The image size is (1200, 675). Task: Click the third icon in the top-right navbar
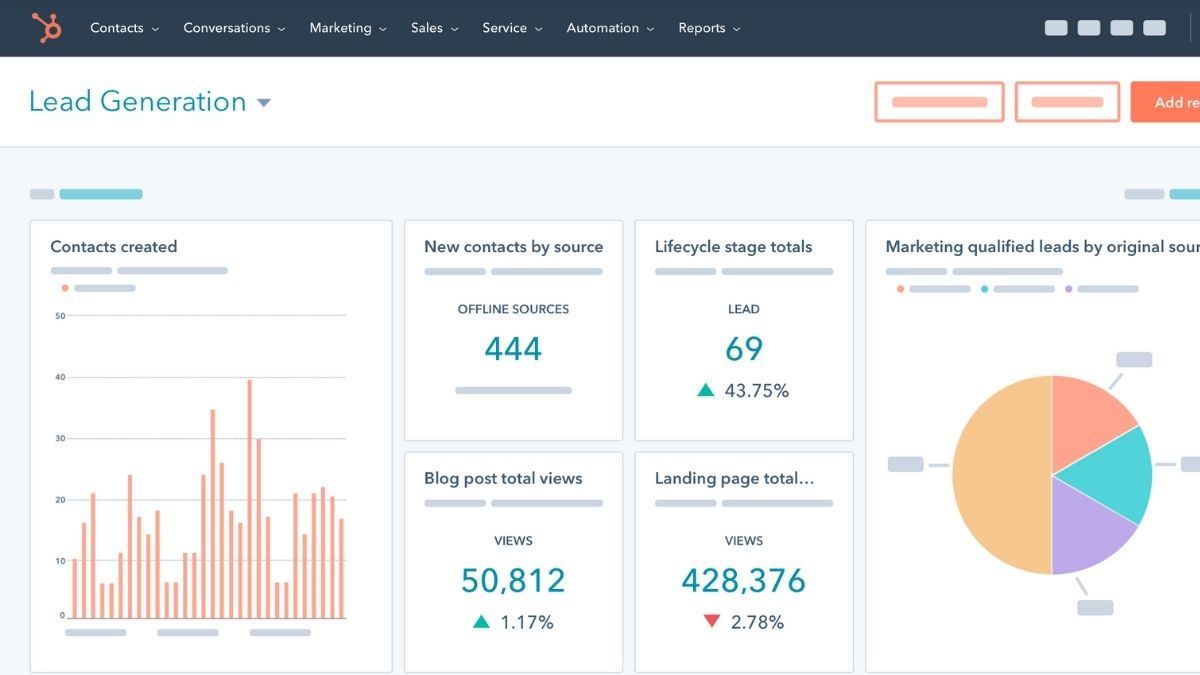[x=1120, y=27]
